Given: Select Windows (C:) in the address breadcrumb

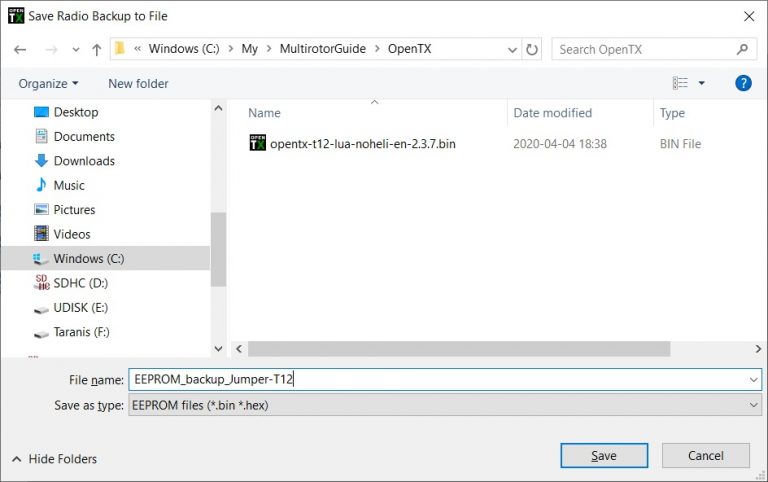Looking at the screenshot, I should (184, 49).
